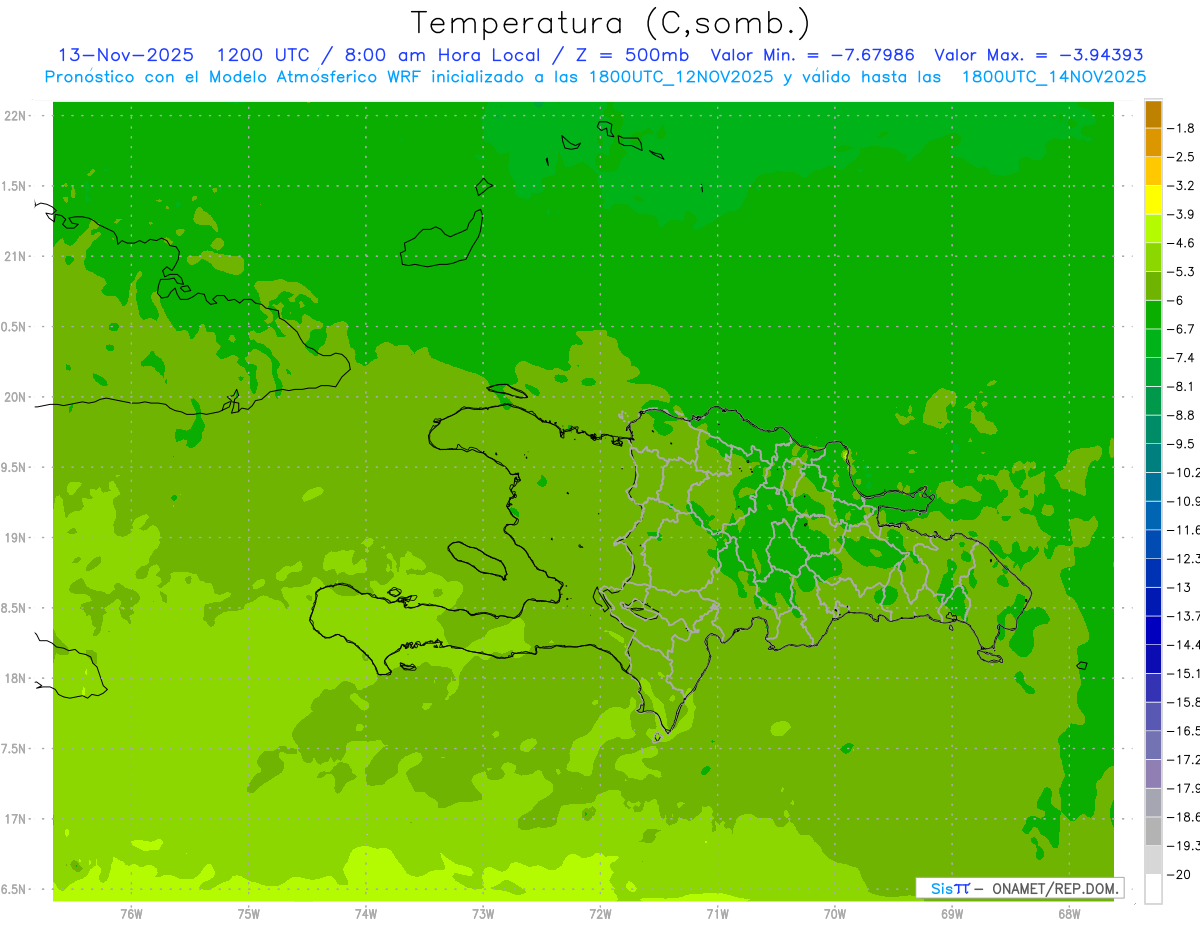The image size is (1200, 927).
Task: Click the "75W" longitude label
Action: [x=249, y=913]
